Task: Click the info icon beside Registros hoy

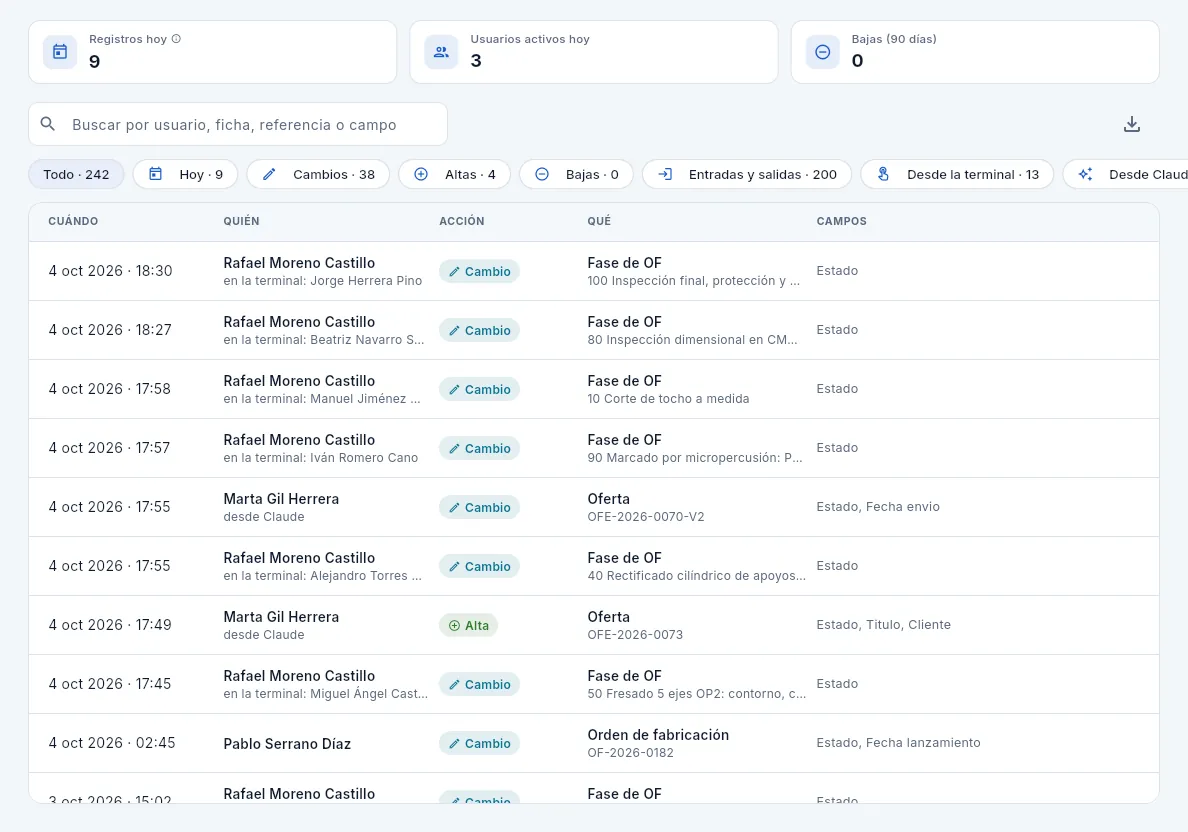Action: [x=177, y=39]
